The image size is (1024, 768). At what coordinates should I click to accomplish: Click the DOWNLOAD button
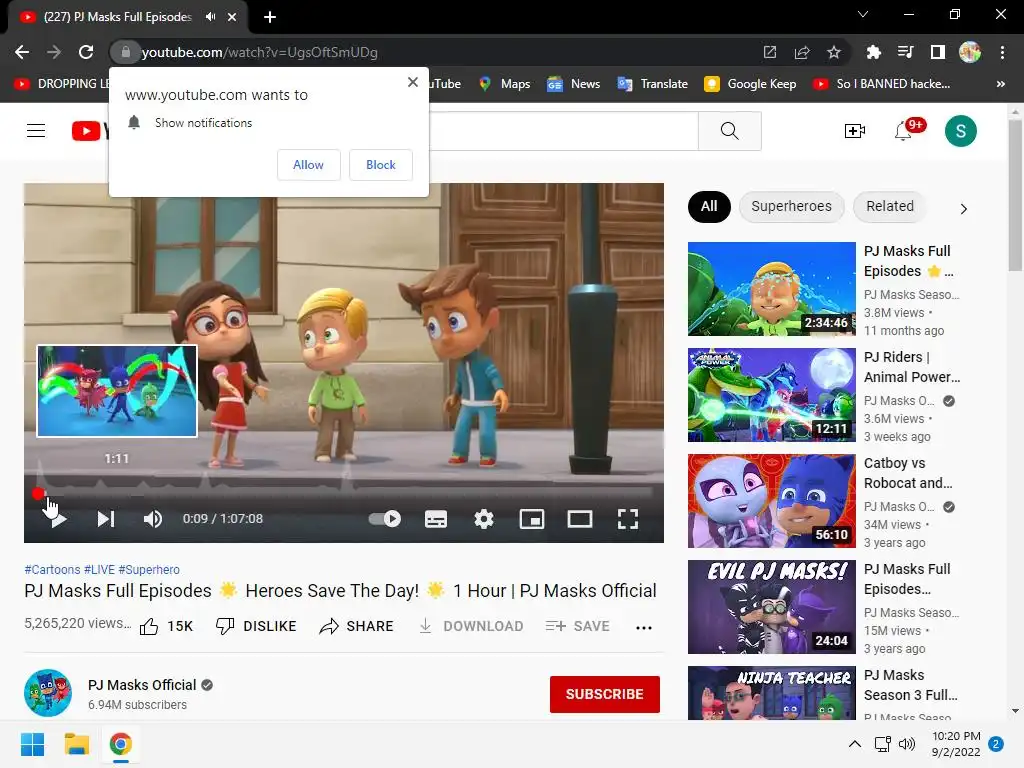tap(471, 626)
